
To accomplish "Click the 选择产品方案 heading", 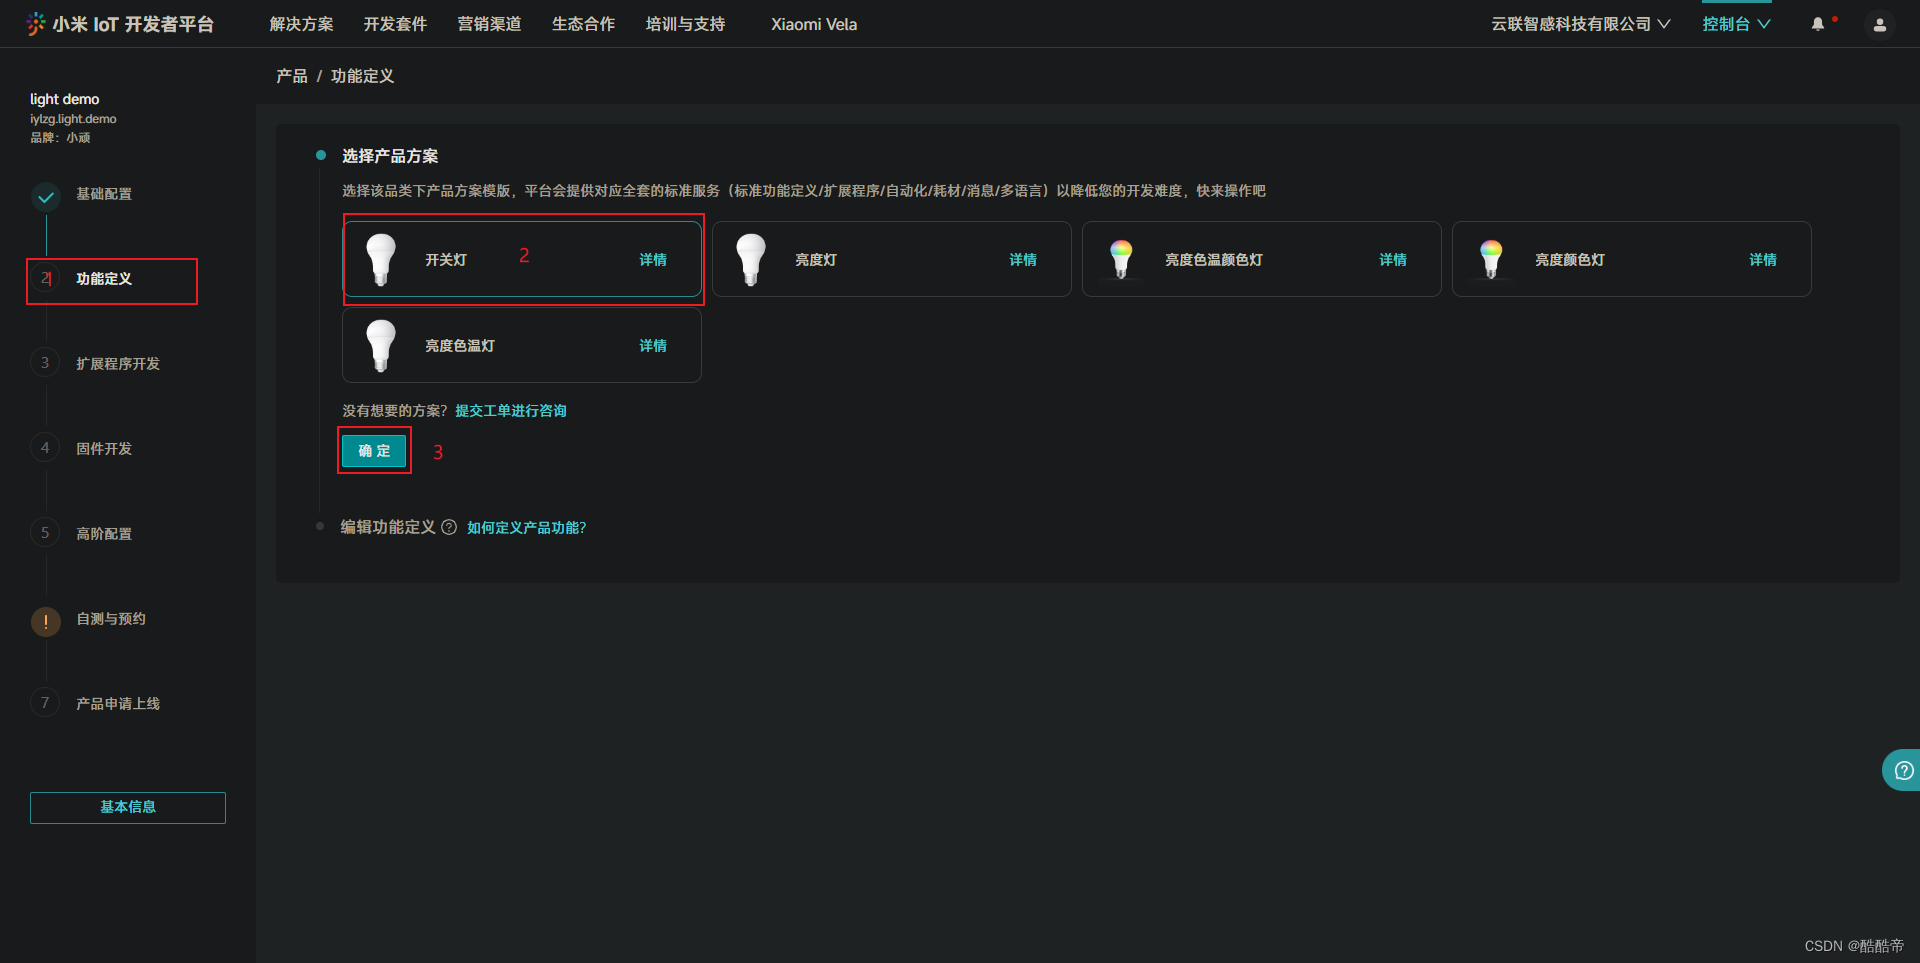I will (390, 156).
